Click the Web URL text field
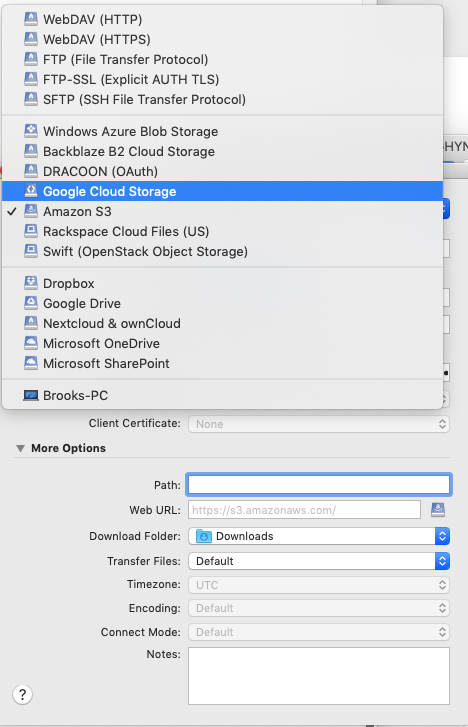 click(x=304, y=510)
